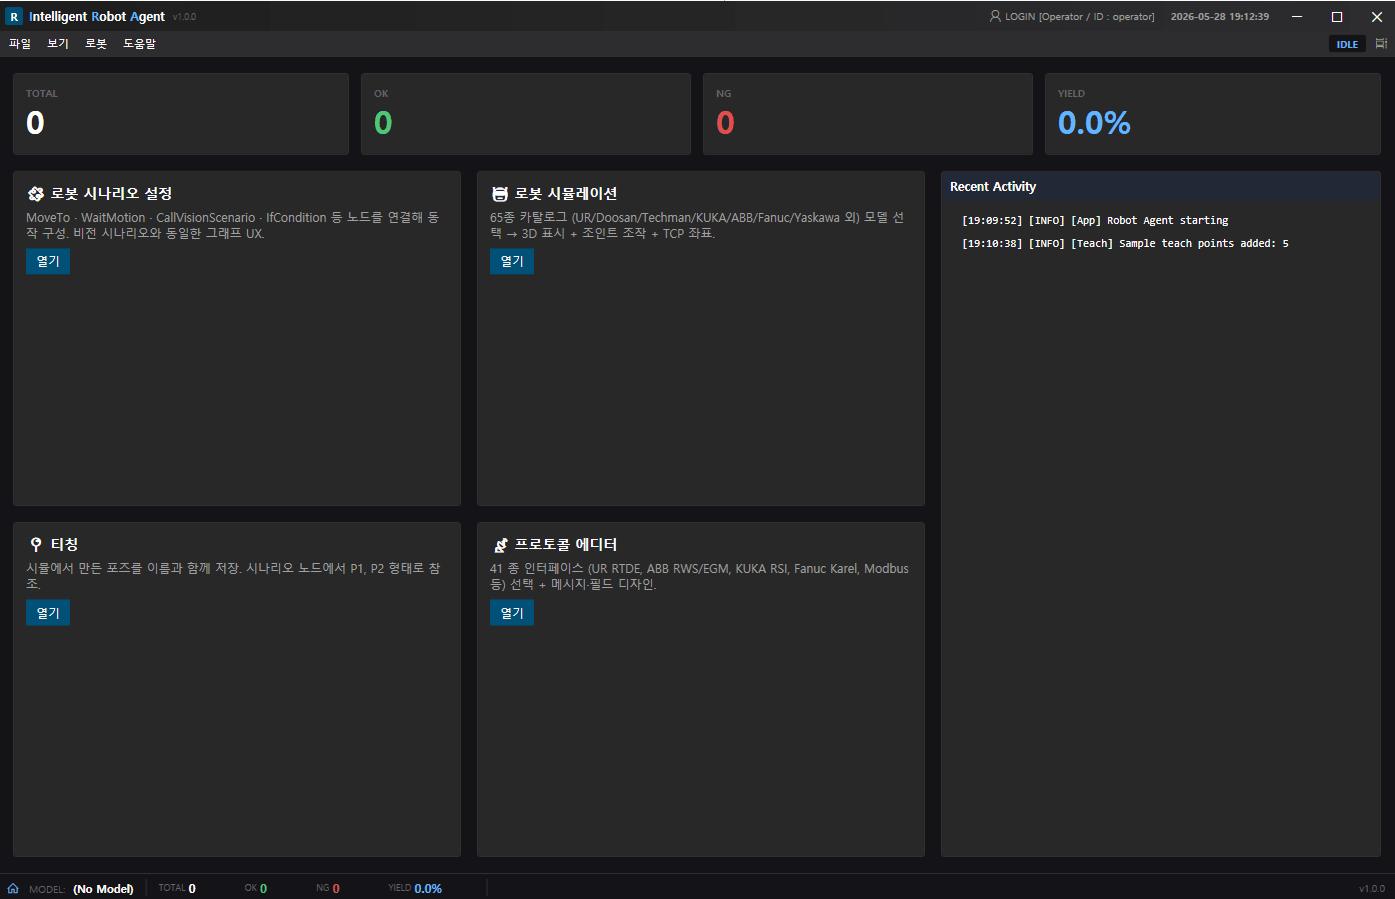Open robot scenario settings with 열기
Screen dimensions: 1395x899
point(48,261)
